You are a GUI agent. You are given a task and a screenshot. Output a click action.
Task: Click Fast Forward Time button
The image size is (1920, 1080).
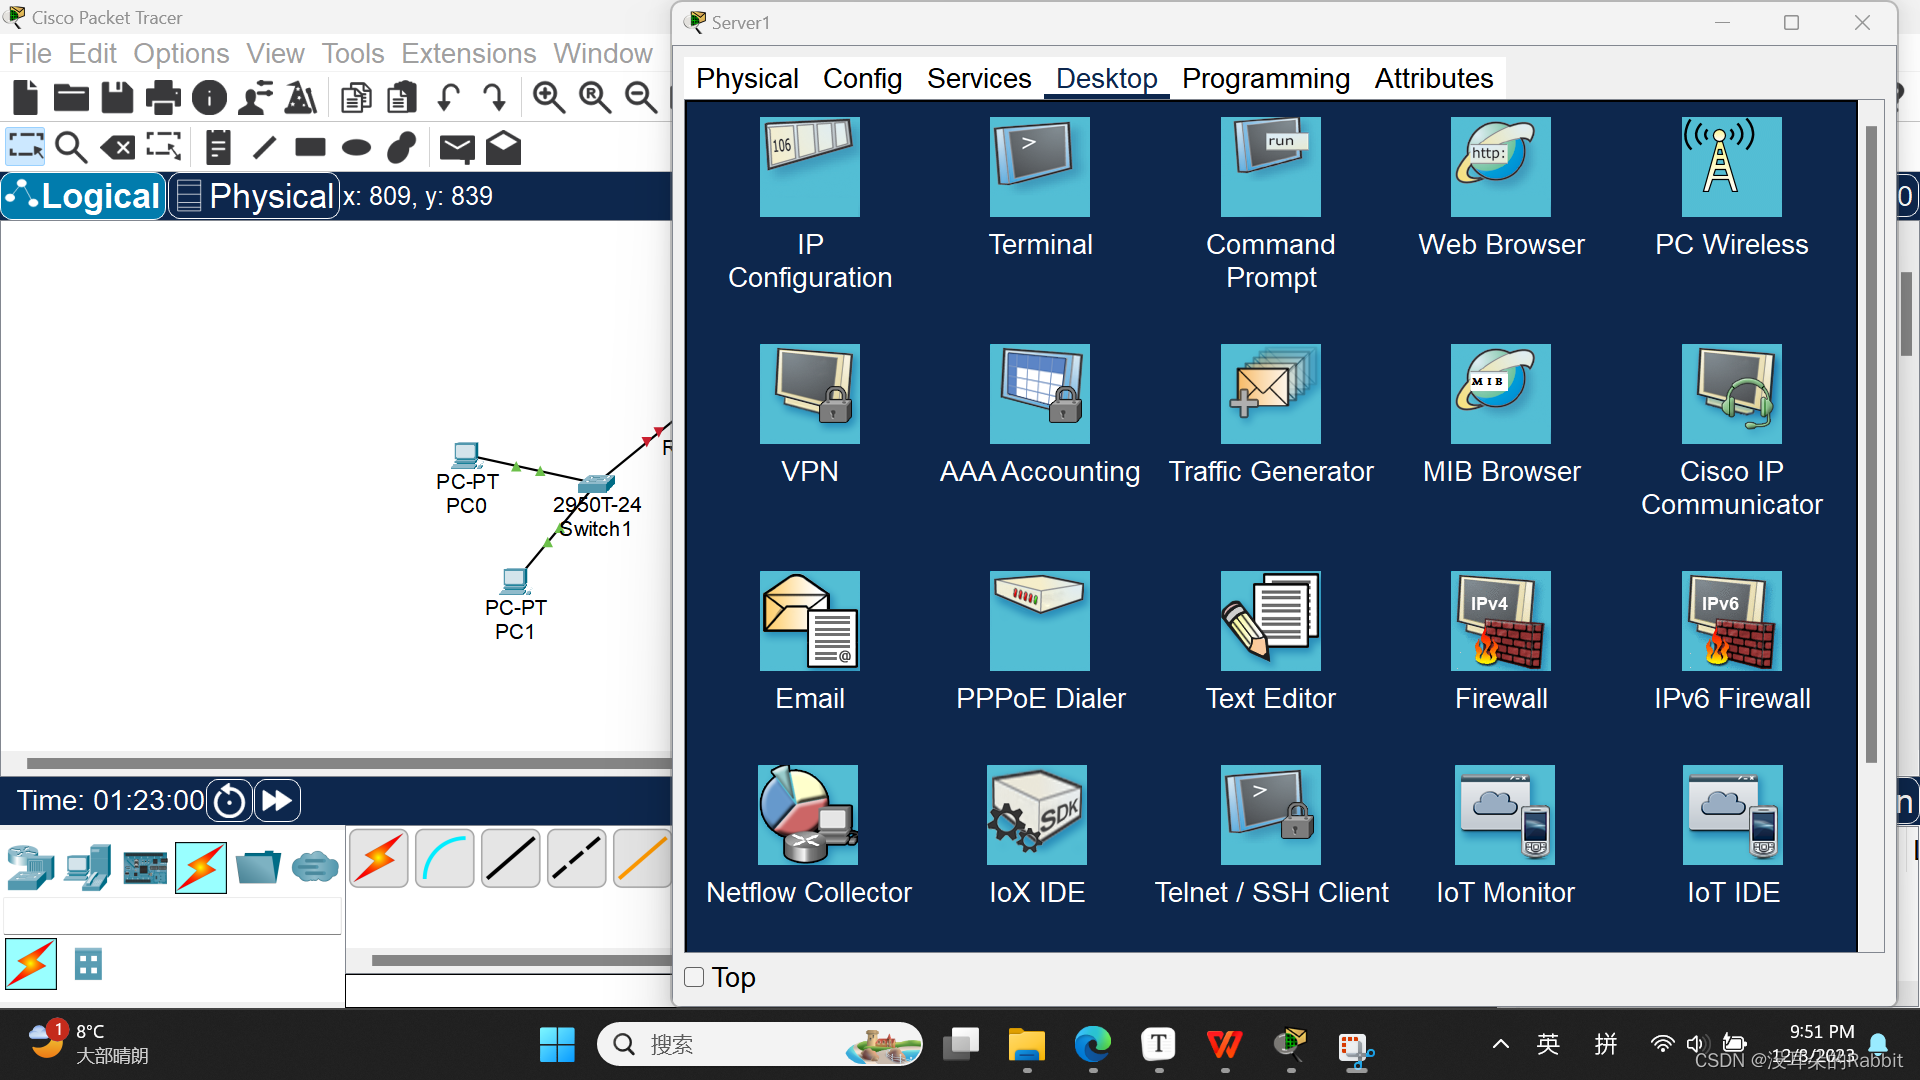coord(276,801)
